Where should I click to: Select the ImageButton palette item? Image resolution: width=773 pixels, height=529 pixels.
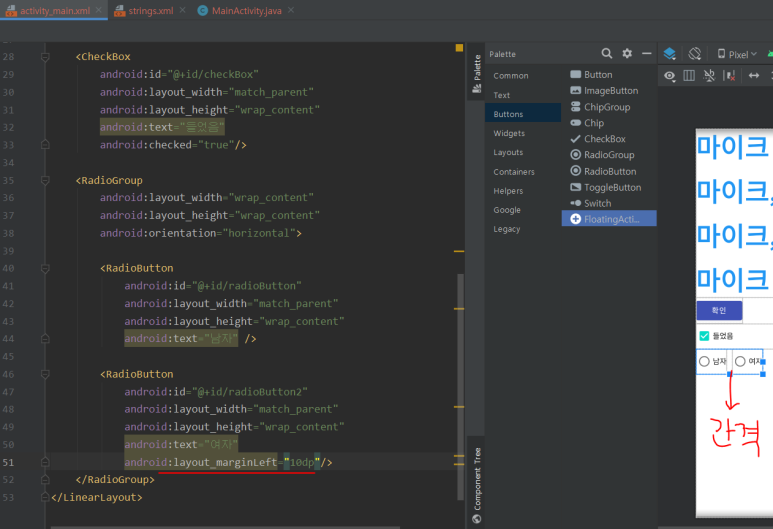click(x=609, y=91)
